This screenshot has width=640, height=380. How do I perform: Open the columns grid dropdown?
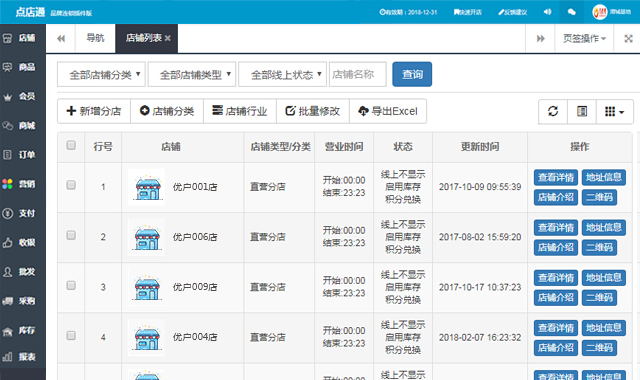[x=615, y=111]
